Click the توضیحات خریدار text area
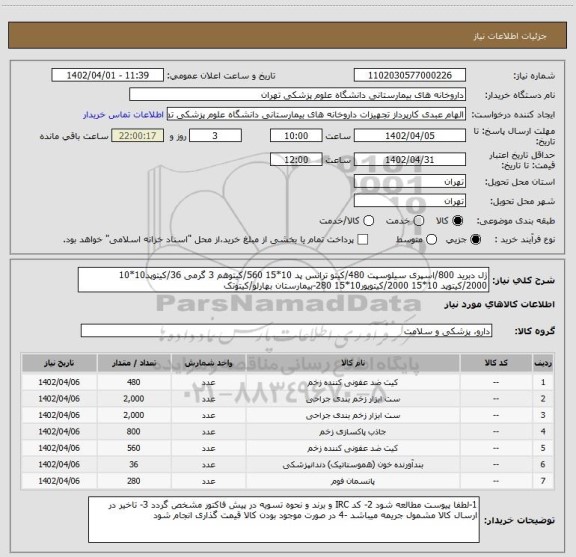 point(284,520)
